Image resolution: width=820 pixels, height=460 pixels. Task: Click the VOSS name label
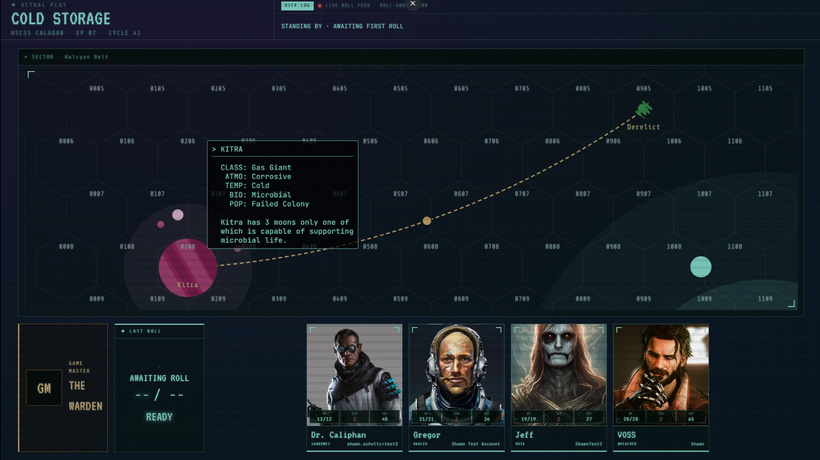click(x=627, y=435)
